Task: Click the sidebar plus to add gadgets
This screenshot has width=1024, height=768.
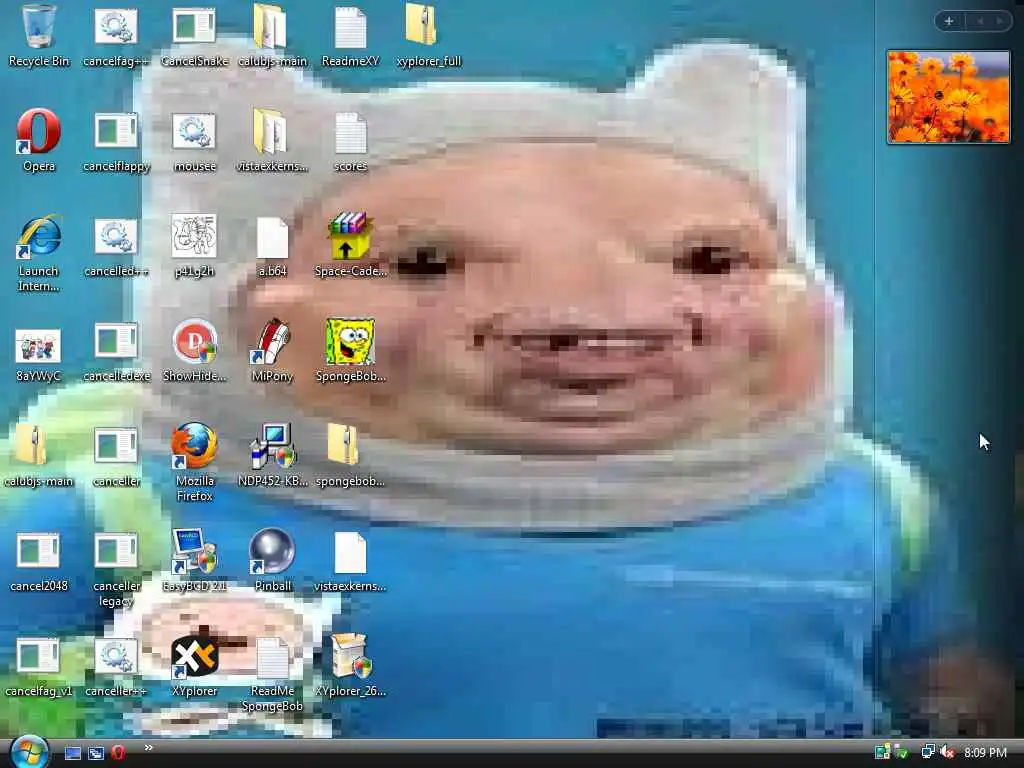Action: pos(949,21)
